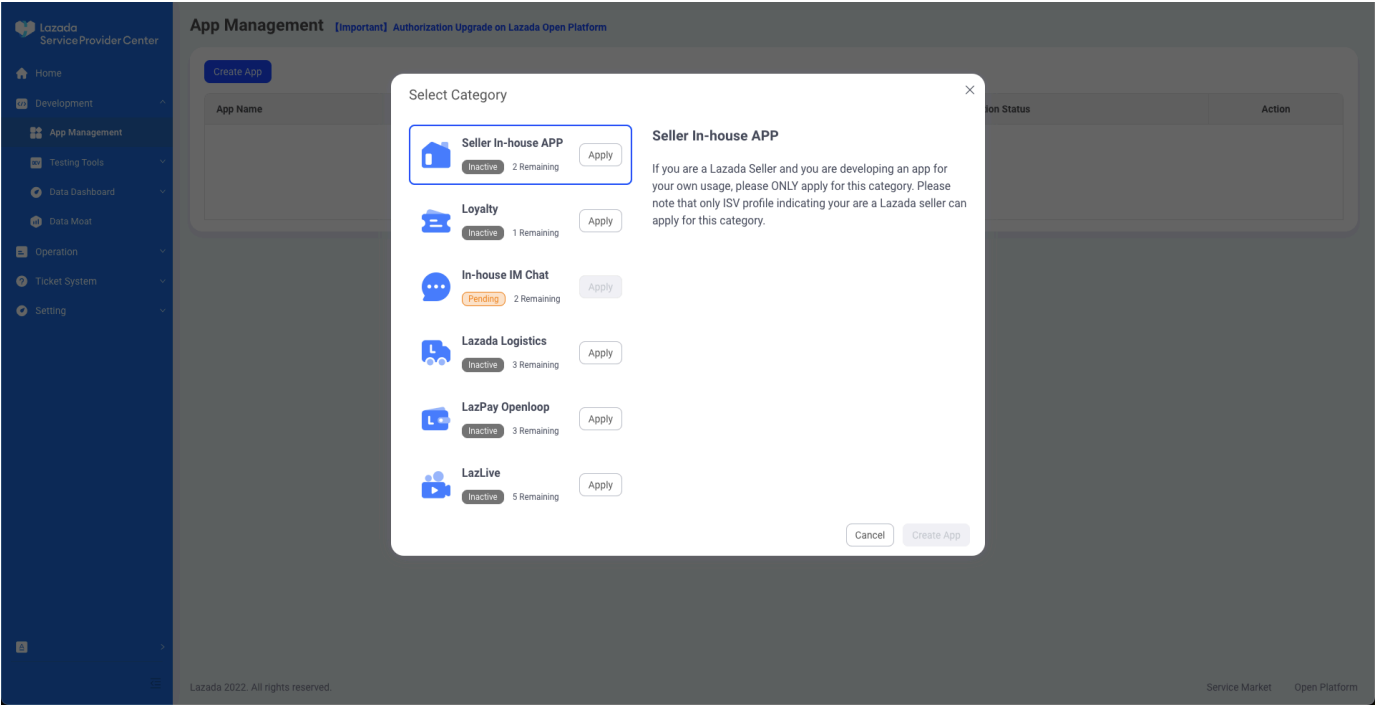The height and width of the screenshot is (706, 1375).
Task: Click the Inactive badge under Loyalty
Action: pyautogui.click(x=483, y=233)
